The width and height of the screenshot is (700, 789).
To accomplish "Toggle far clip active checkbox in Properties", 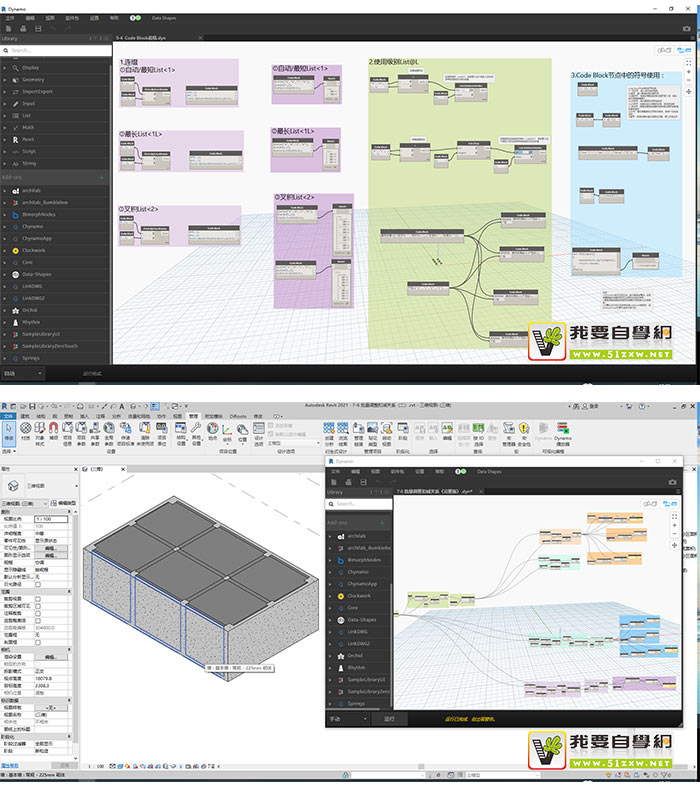I will (x=38, y=620).
